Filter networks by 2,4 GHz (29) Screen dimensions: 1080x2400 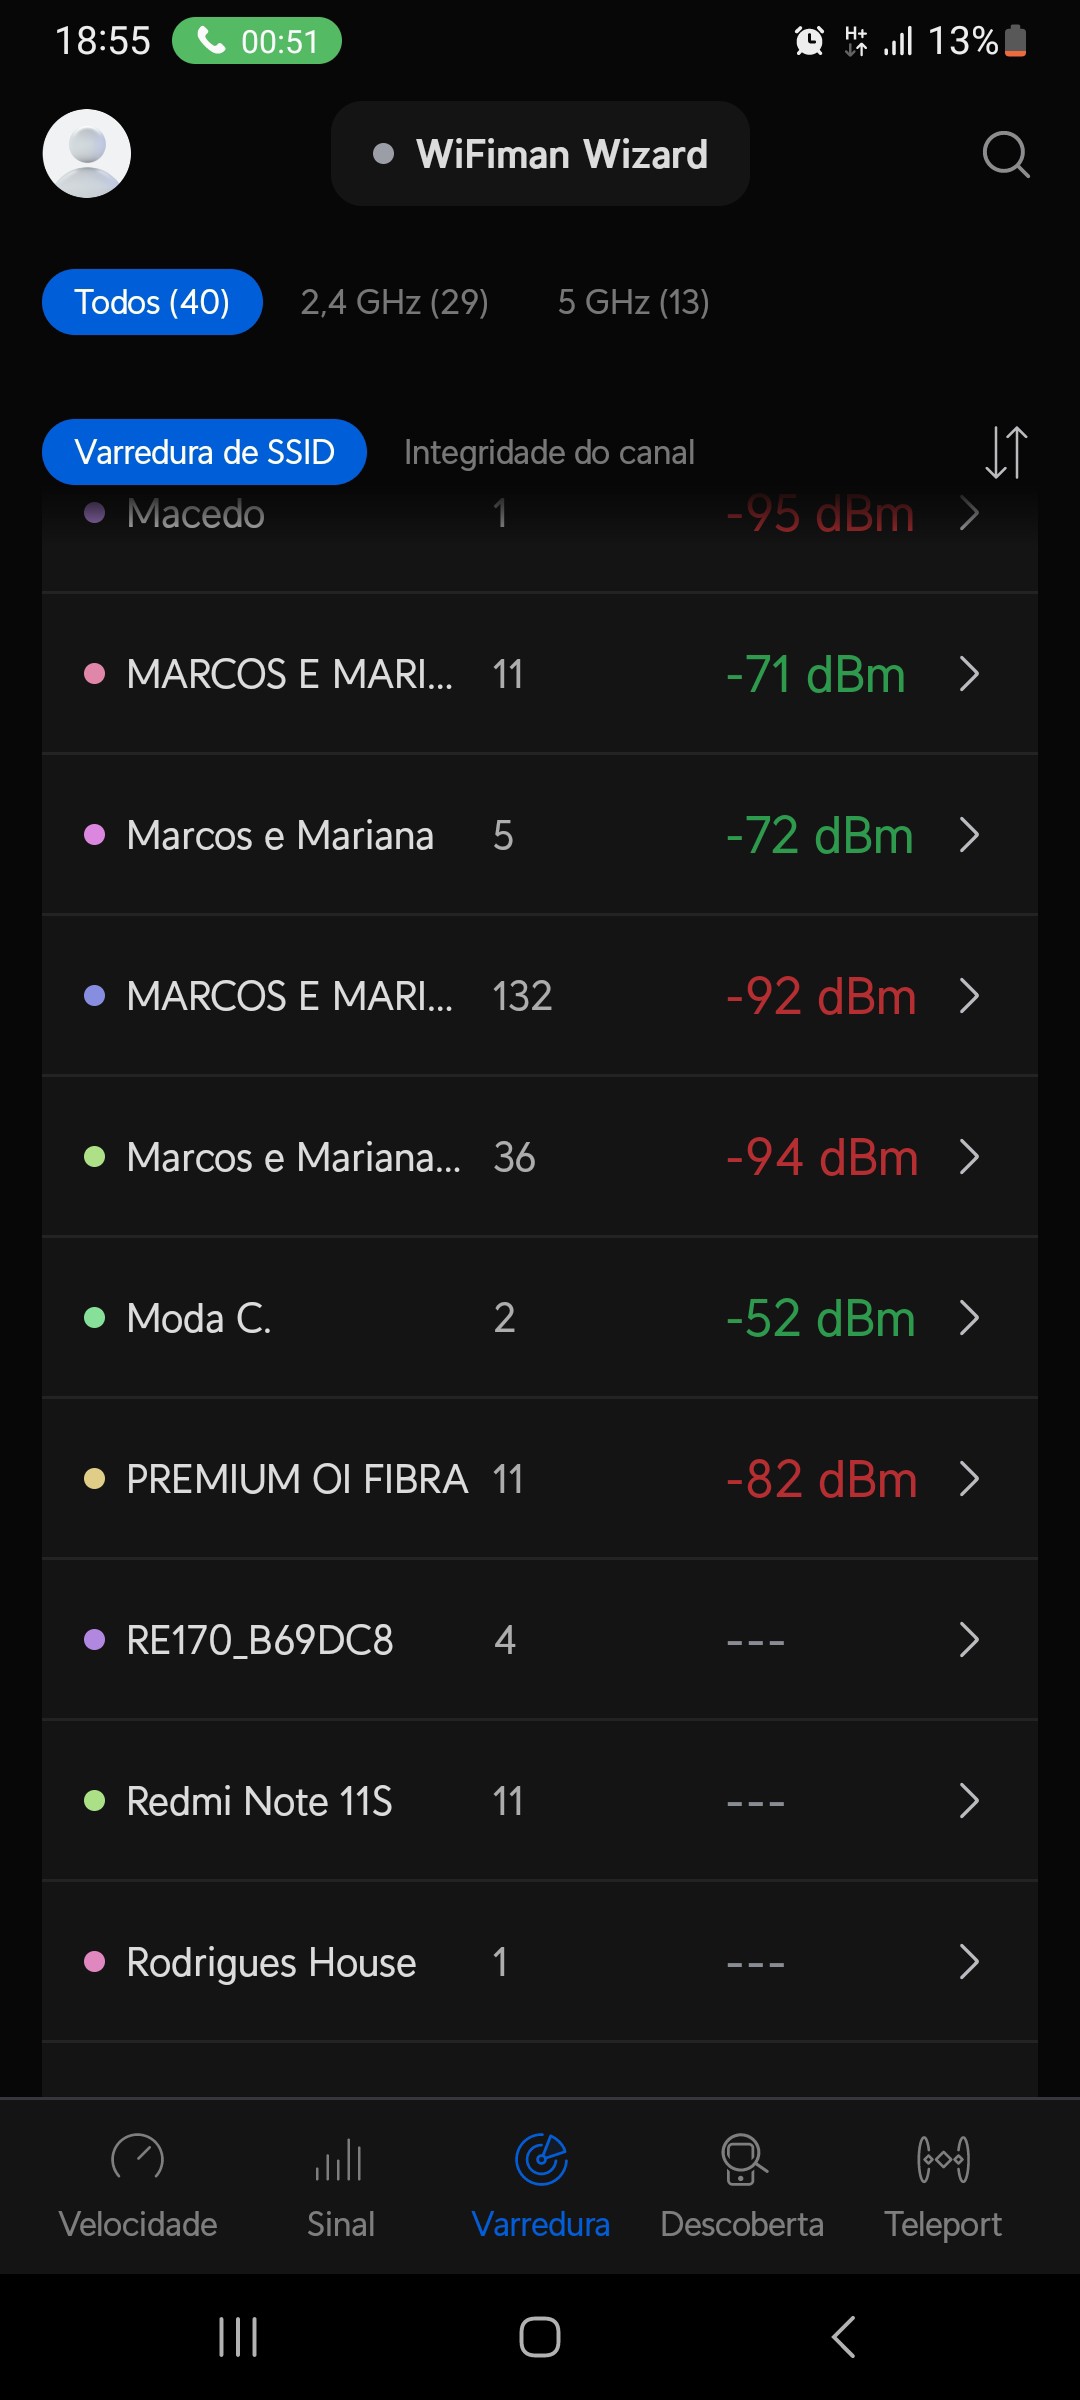click(394, 302)
